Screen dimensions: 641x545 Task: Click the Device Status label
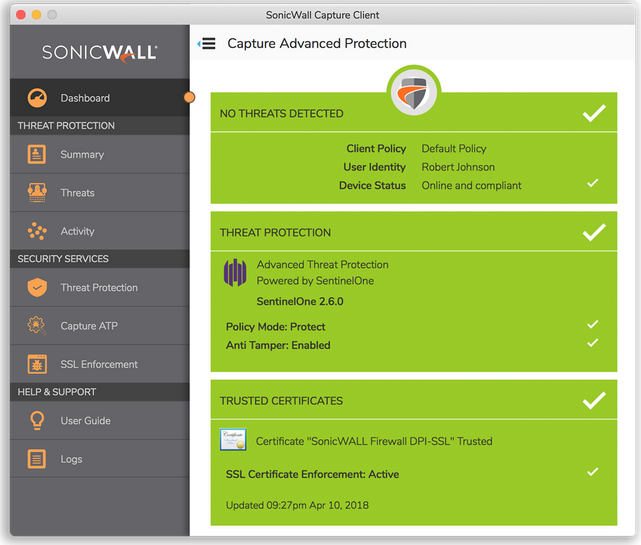click(372, 186)
